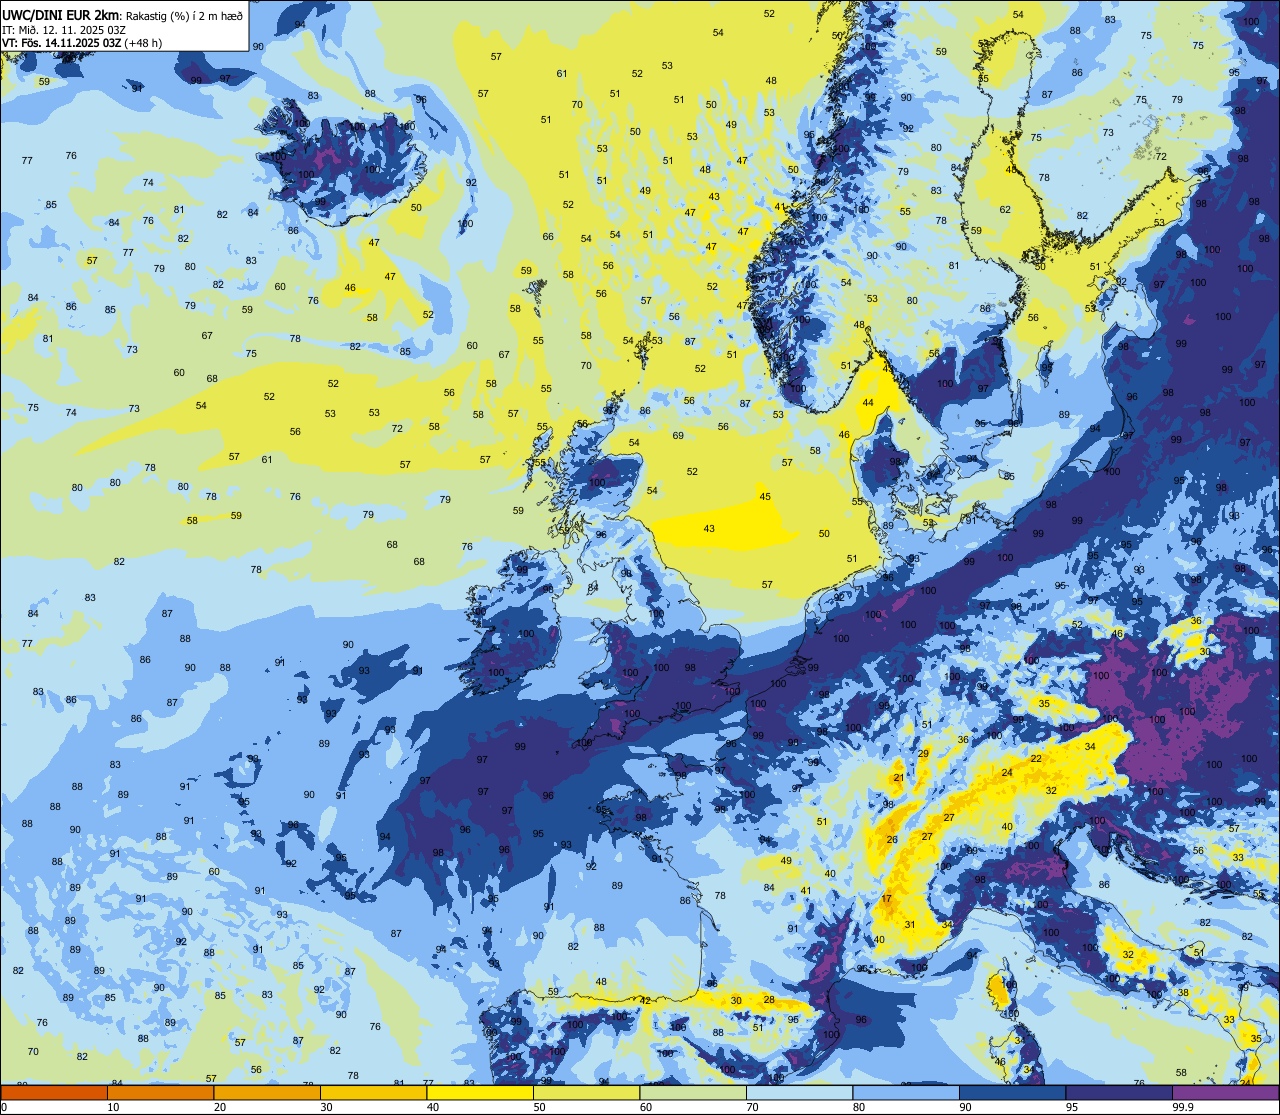Viewport: 1280px width, 1115px height.
Task: Click the humidity value 44 on the map
Action: point(868,402)
